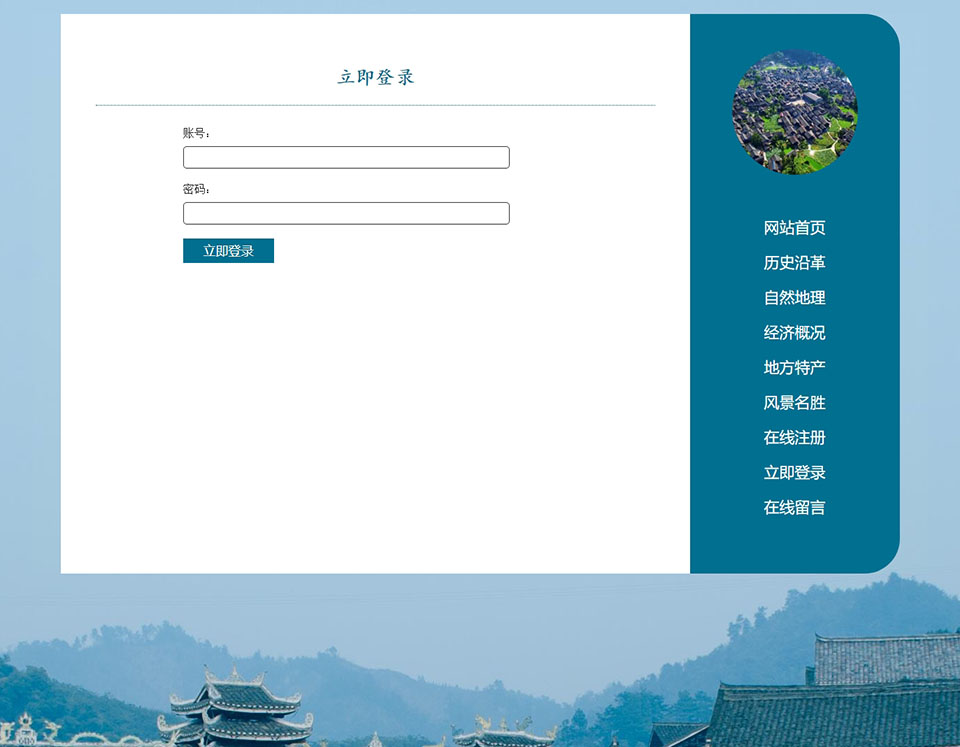Go to 网站首页 in sidebar
Image resolution: width=960 pixels, height=747 pixels.
[x=794, y=228]
